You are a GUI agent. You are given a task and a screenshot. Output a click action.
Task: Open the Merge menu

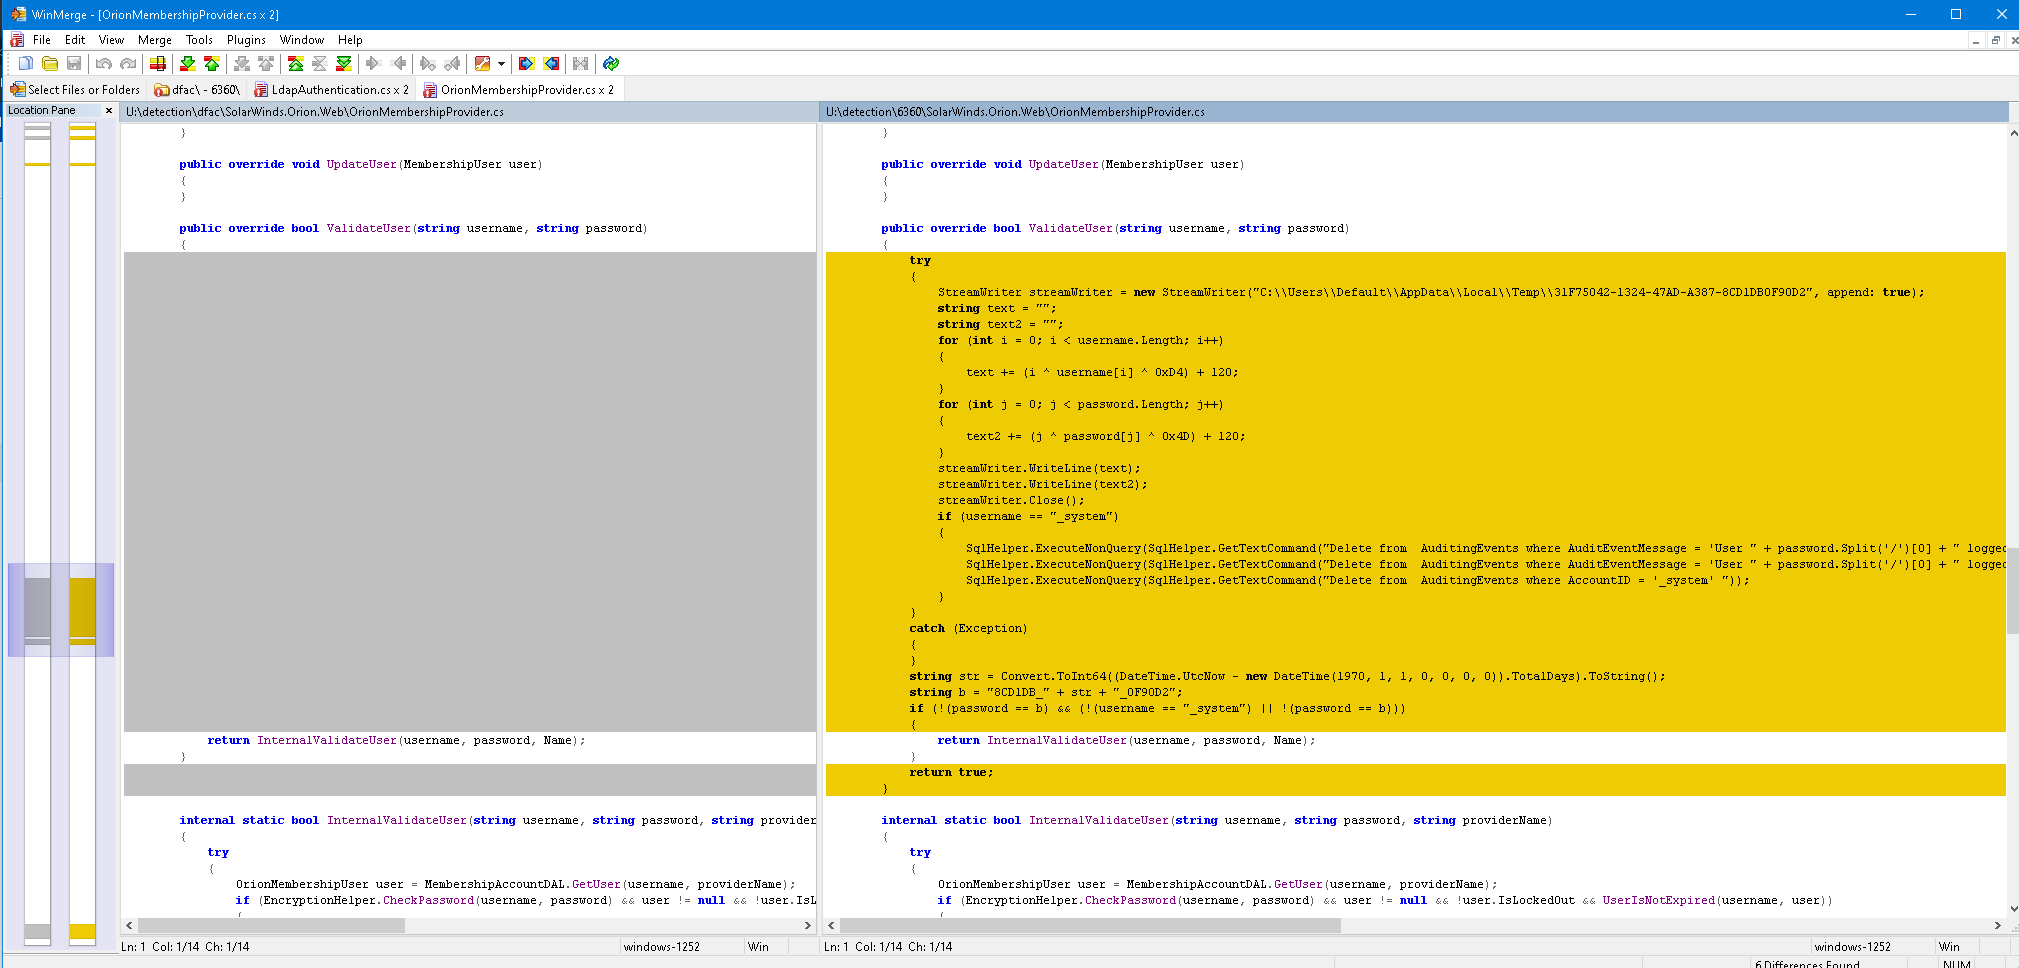pyautogui.click(x=154, y=40)
